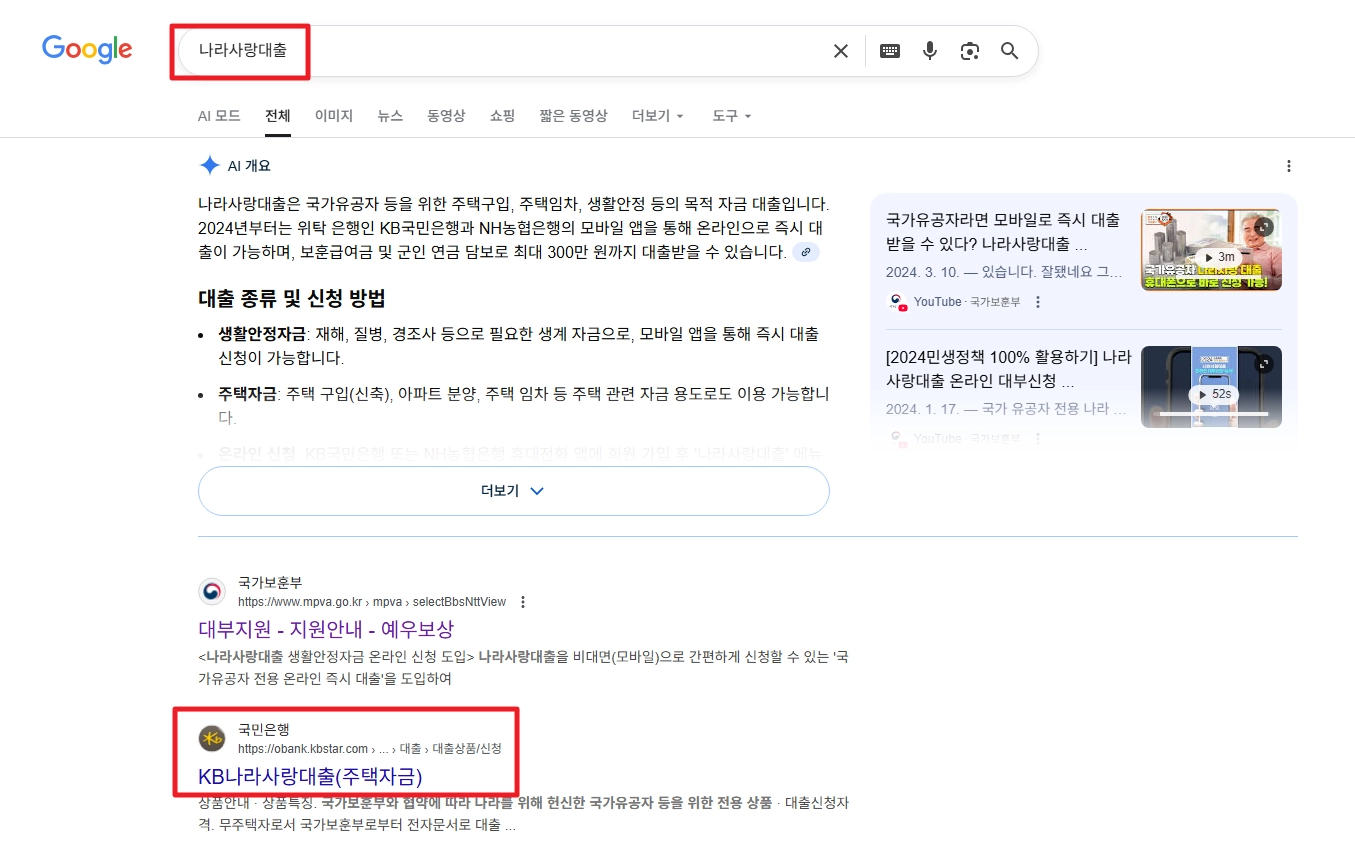Play the first YouTube video thumbnail
This screenshot has width=1355, height=853.
[1210, 249]
